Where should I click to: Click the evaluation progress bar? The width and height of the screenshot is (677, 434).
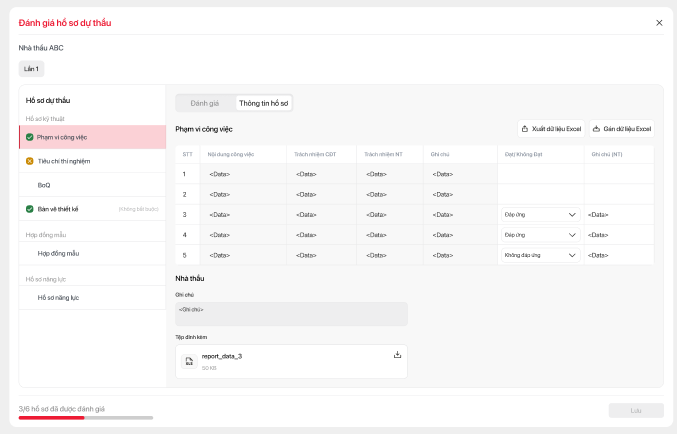[x=86, y=417]
